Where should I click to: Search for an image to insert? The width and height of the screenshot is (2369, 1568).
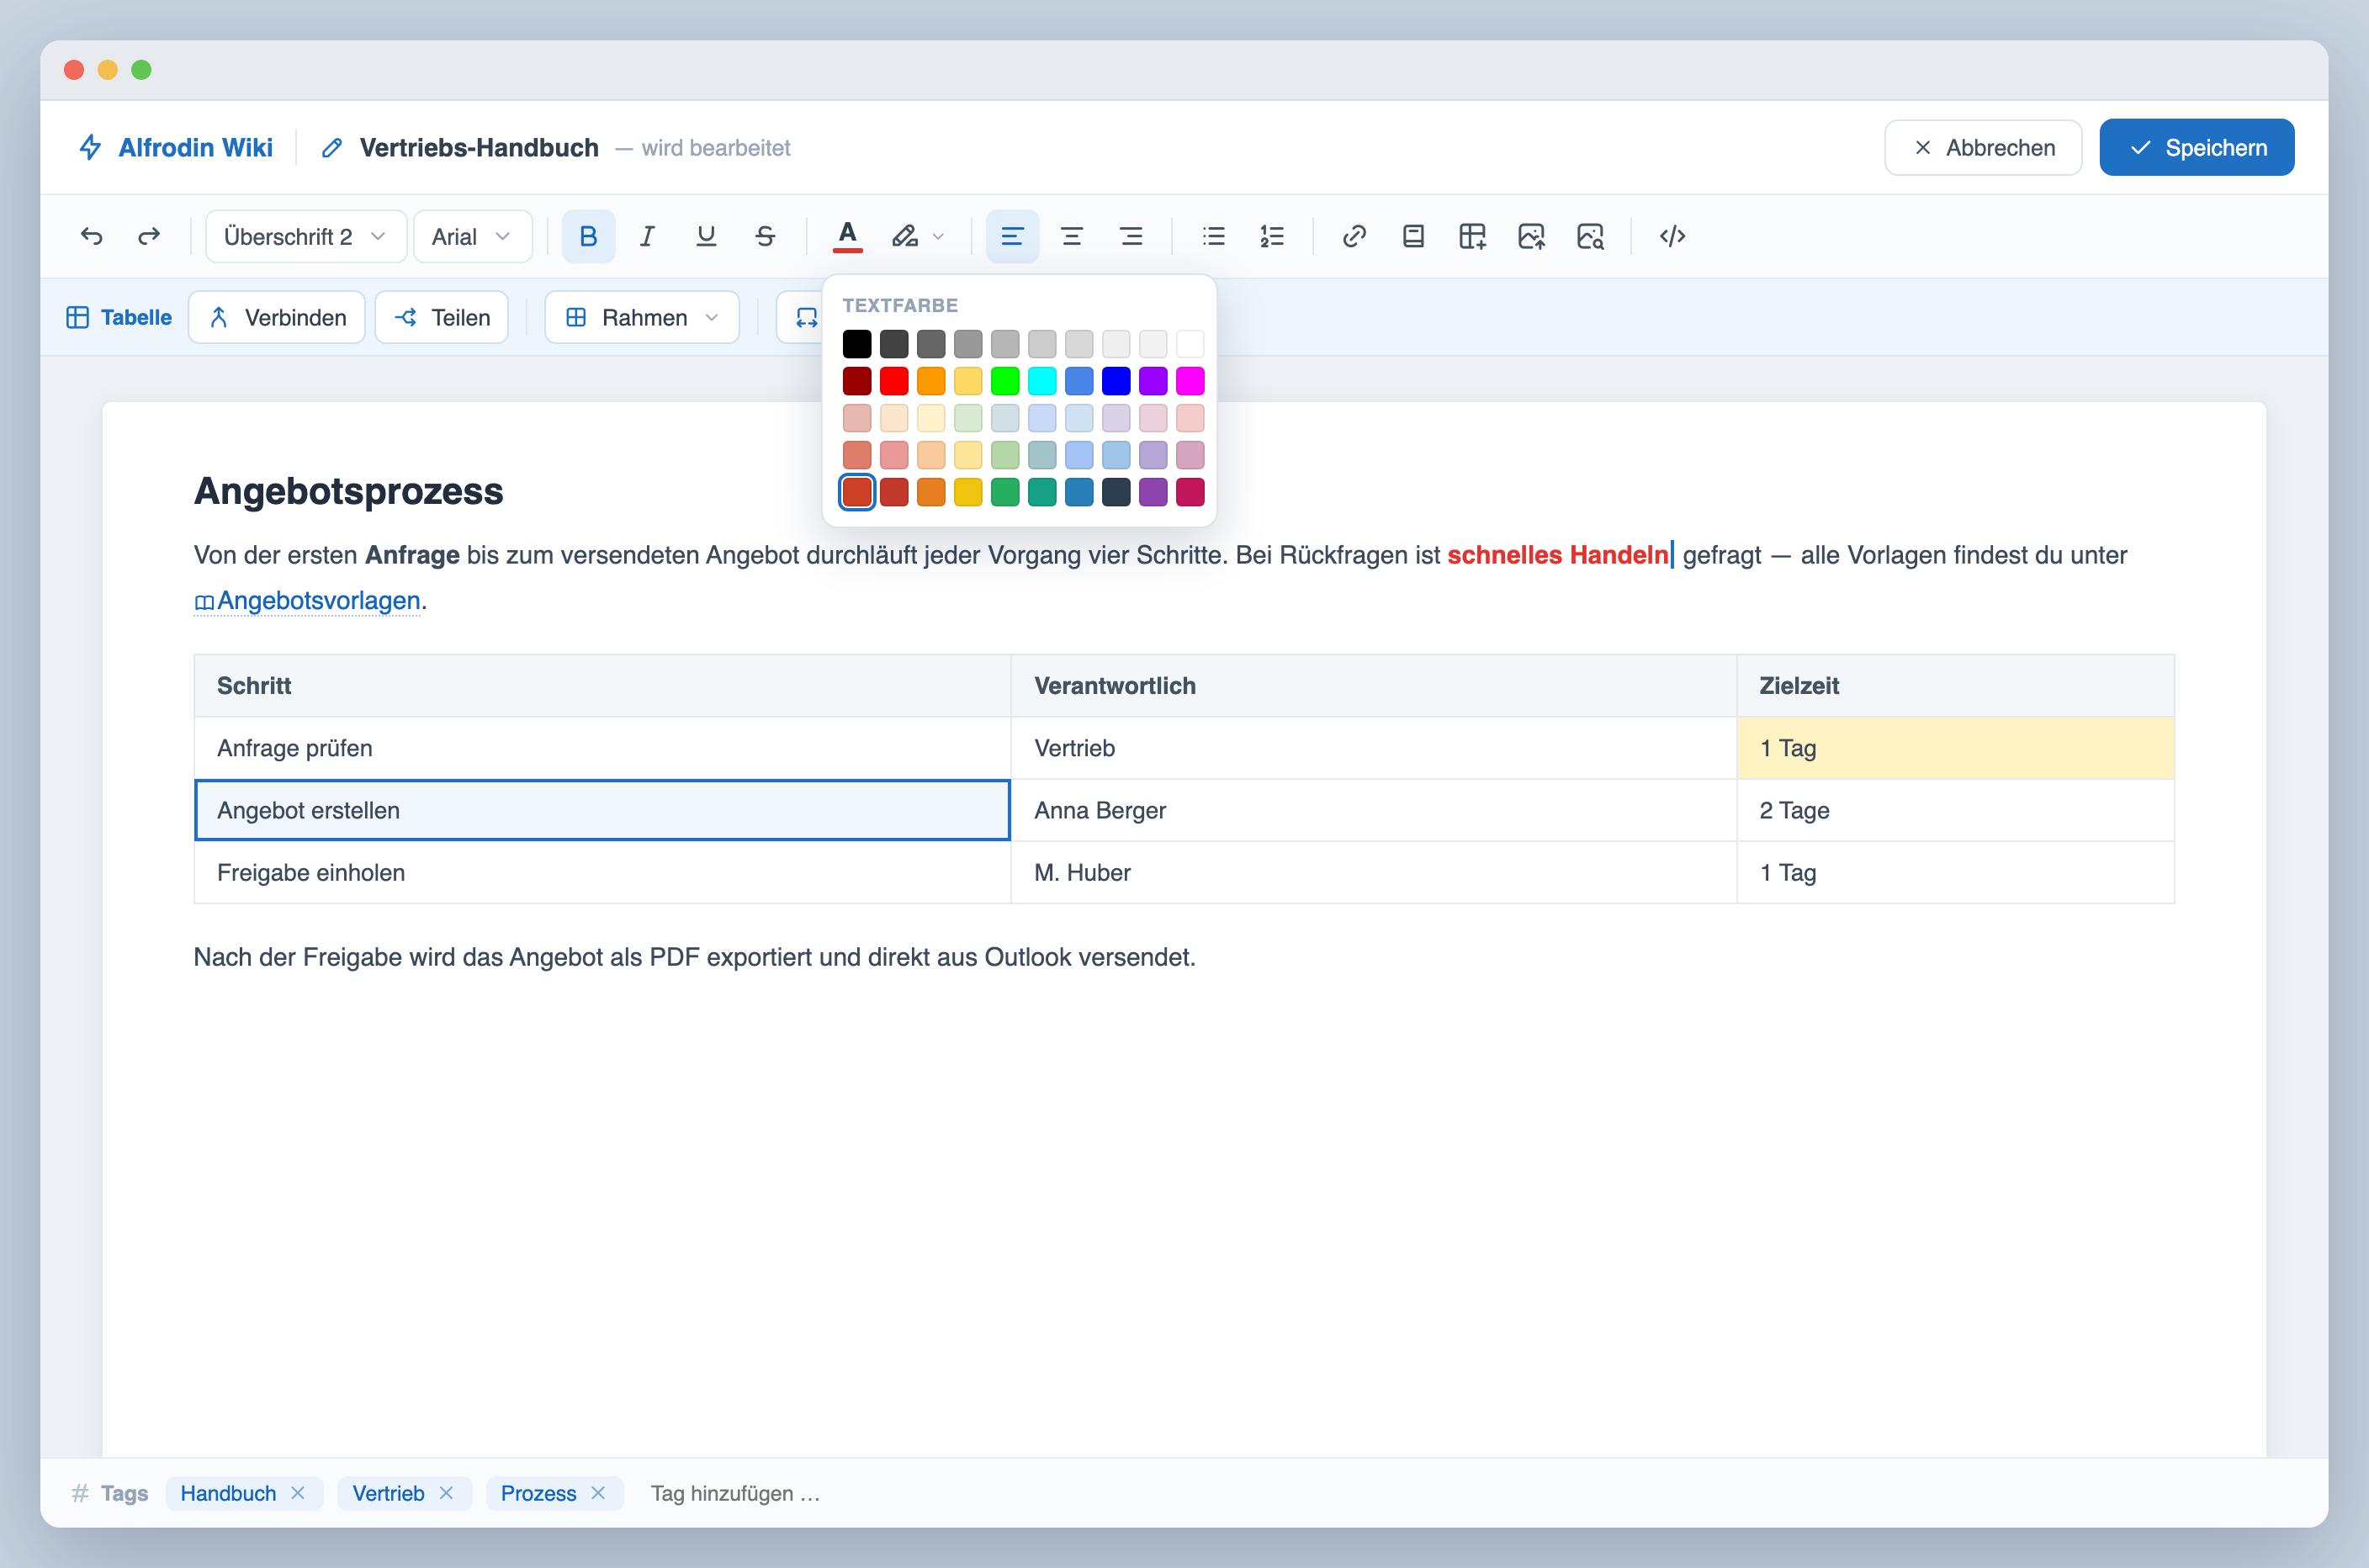pyautogui.click(x=1590, y=236)
